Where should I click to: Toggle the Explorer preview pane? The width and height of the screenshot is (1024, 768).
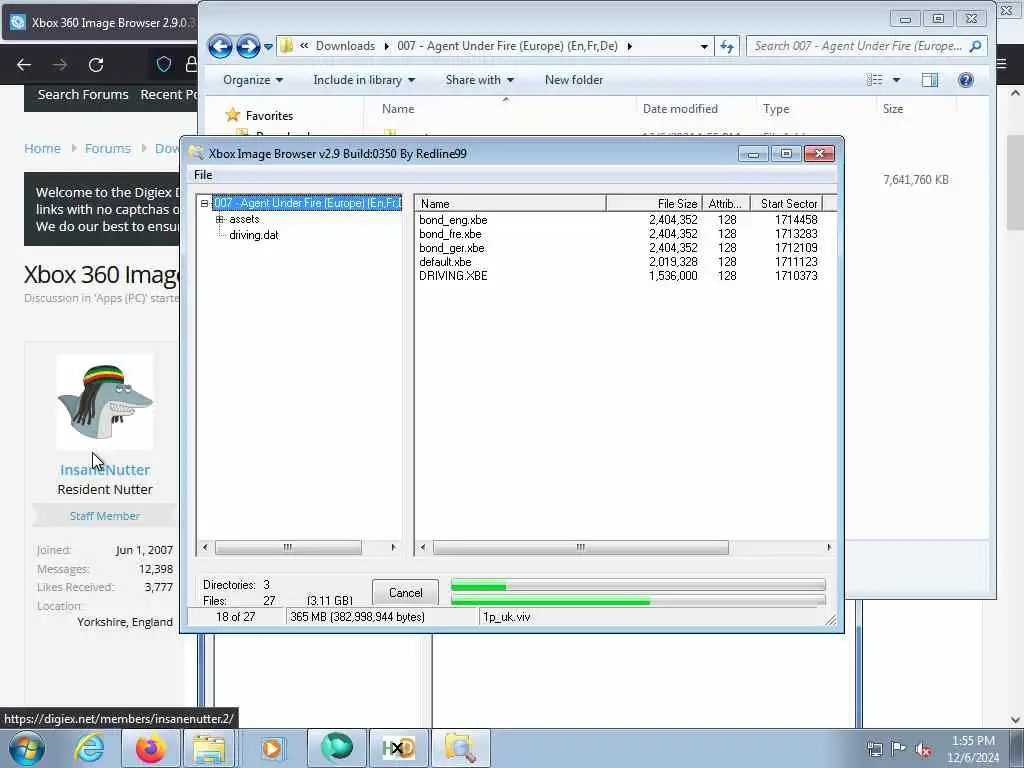(930, 80)
